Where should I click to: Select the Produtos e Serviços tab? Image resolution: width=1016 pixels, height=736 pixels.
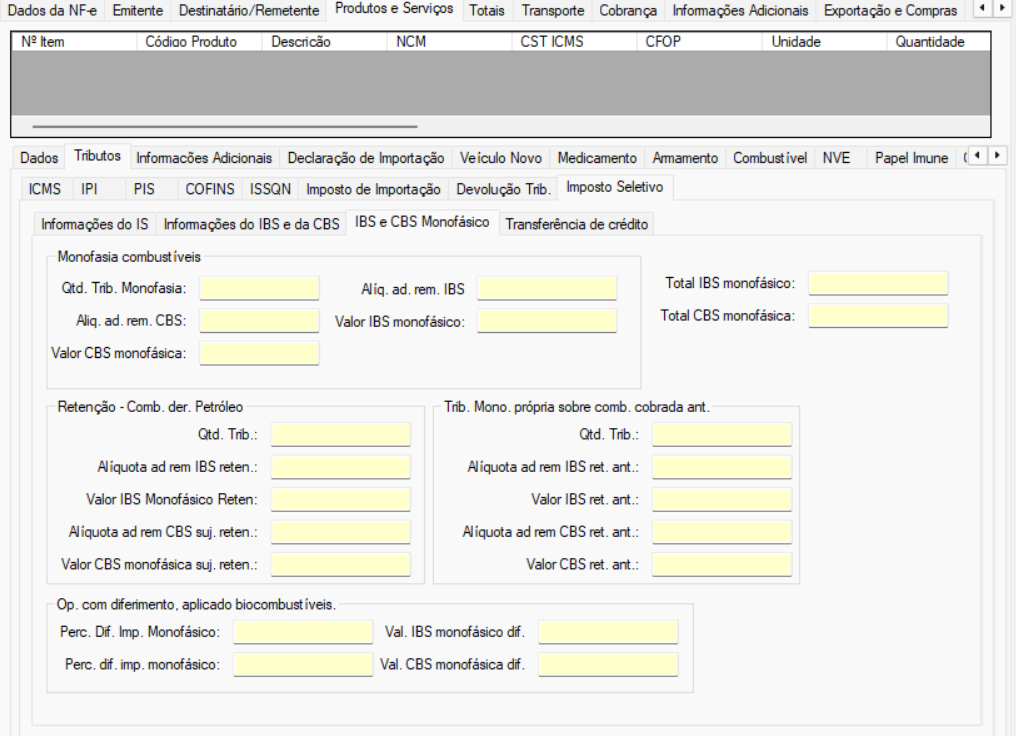point(394,9)
